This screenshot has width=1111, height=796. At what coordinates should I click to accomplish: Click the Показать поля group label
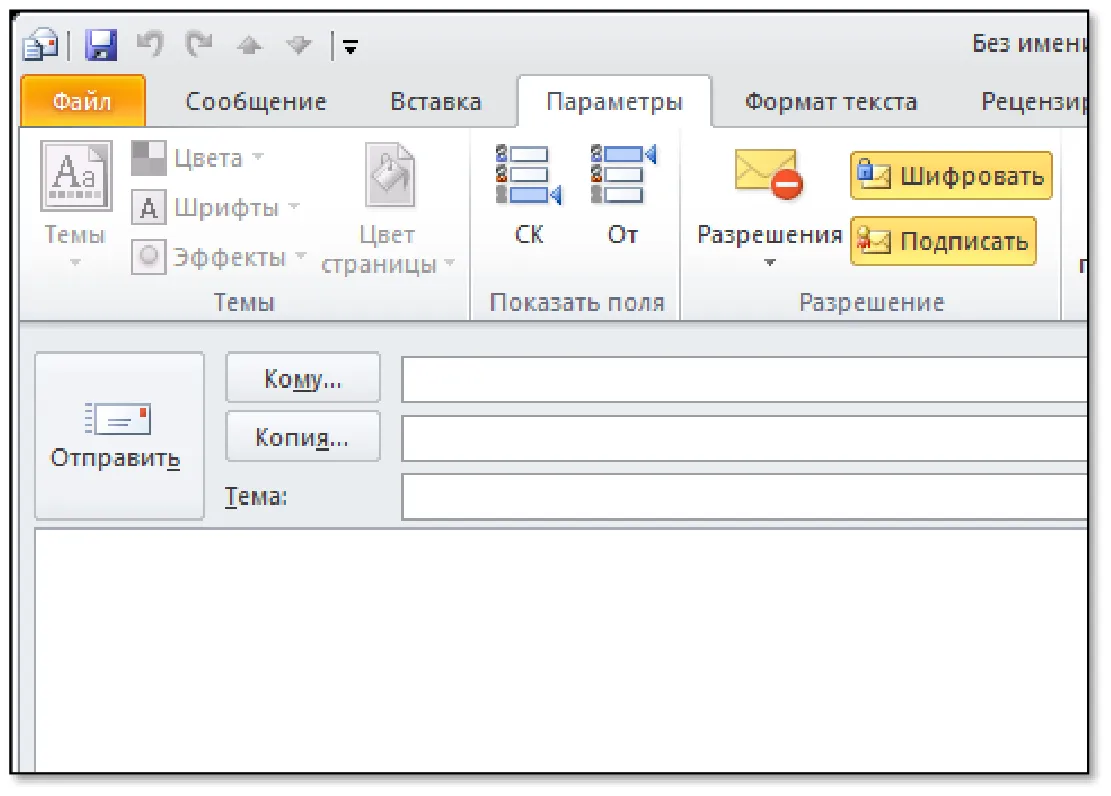click(x=577, y=303)
